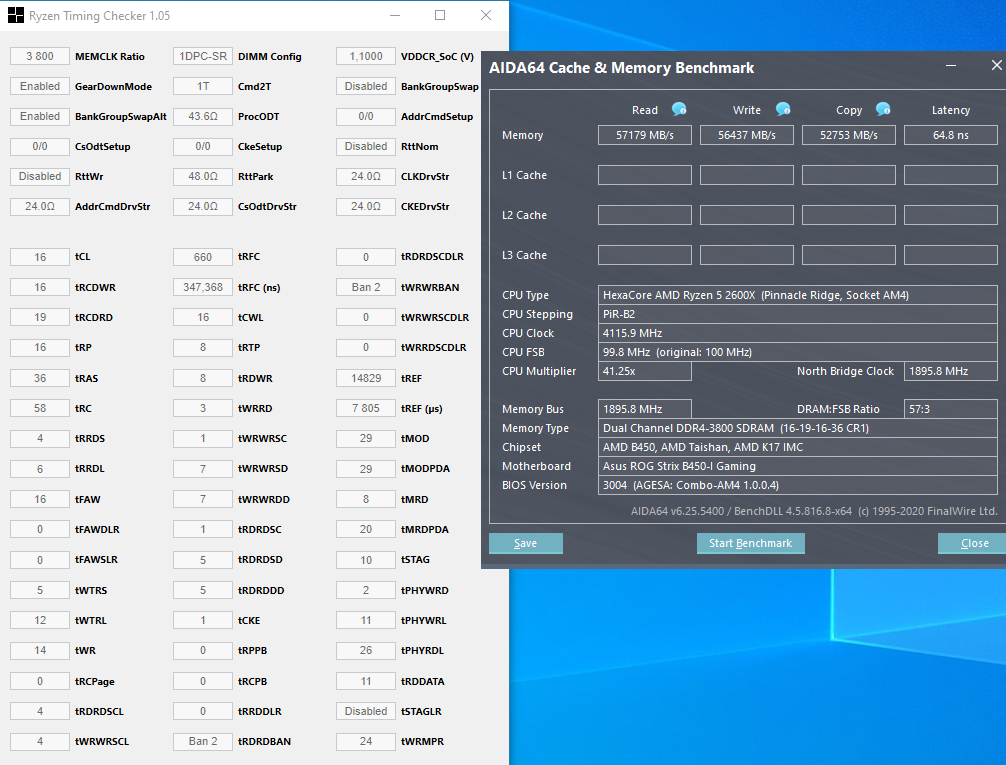Click the tREF value 14829
The image size is (1006, 765).
[x=366, y=378]
